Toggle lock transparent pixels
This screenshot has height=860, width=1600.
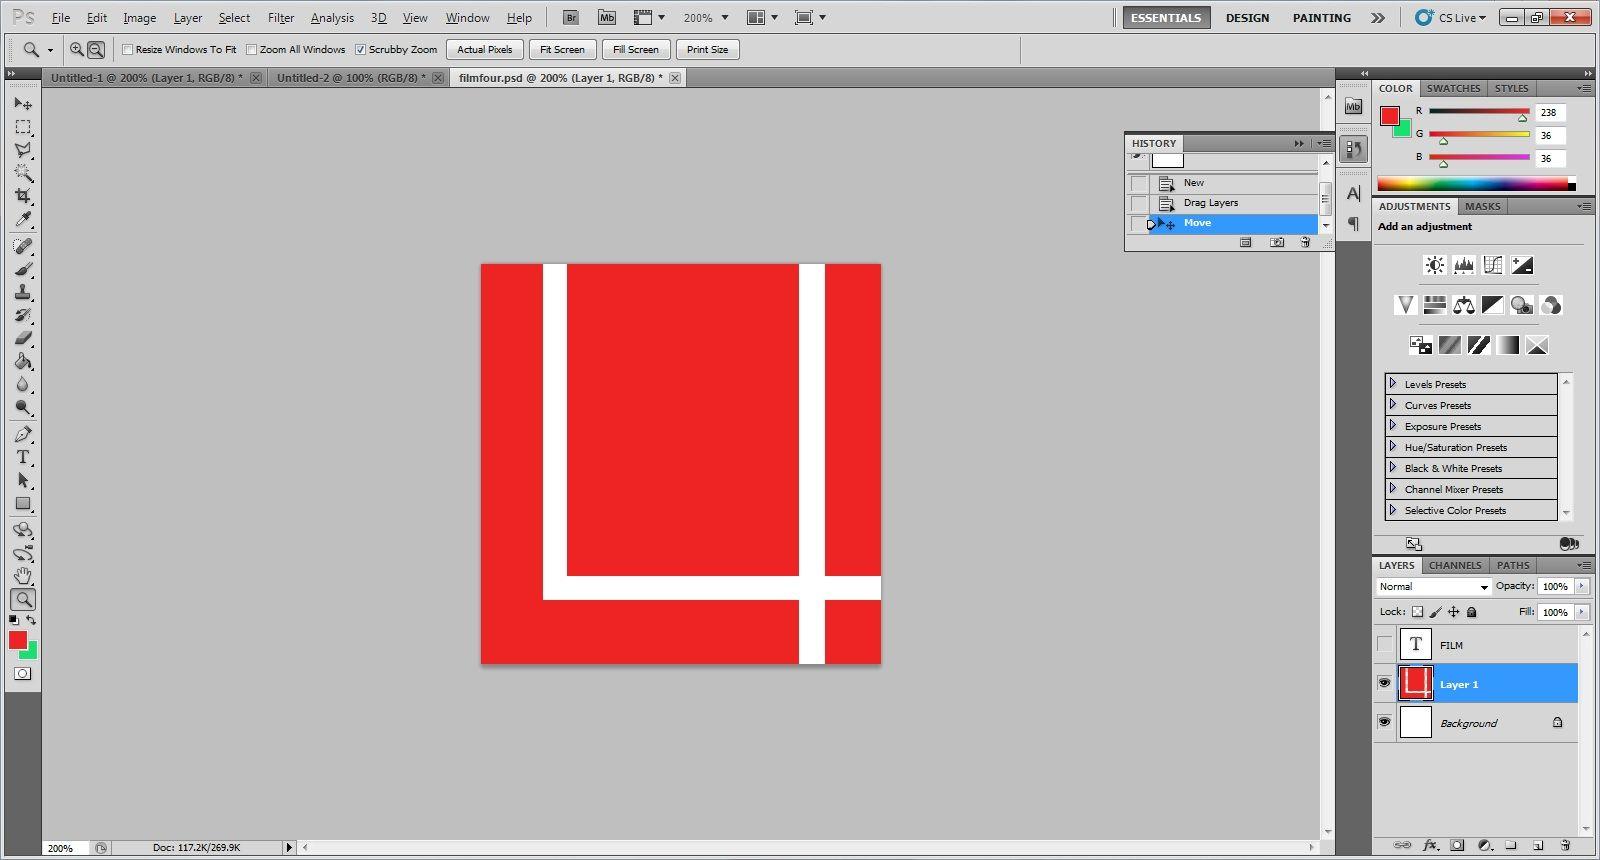tap(1417, 612)
